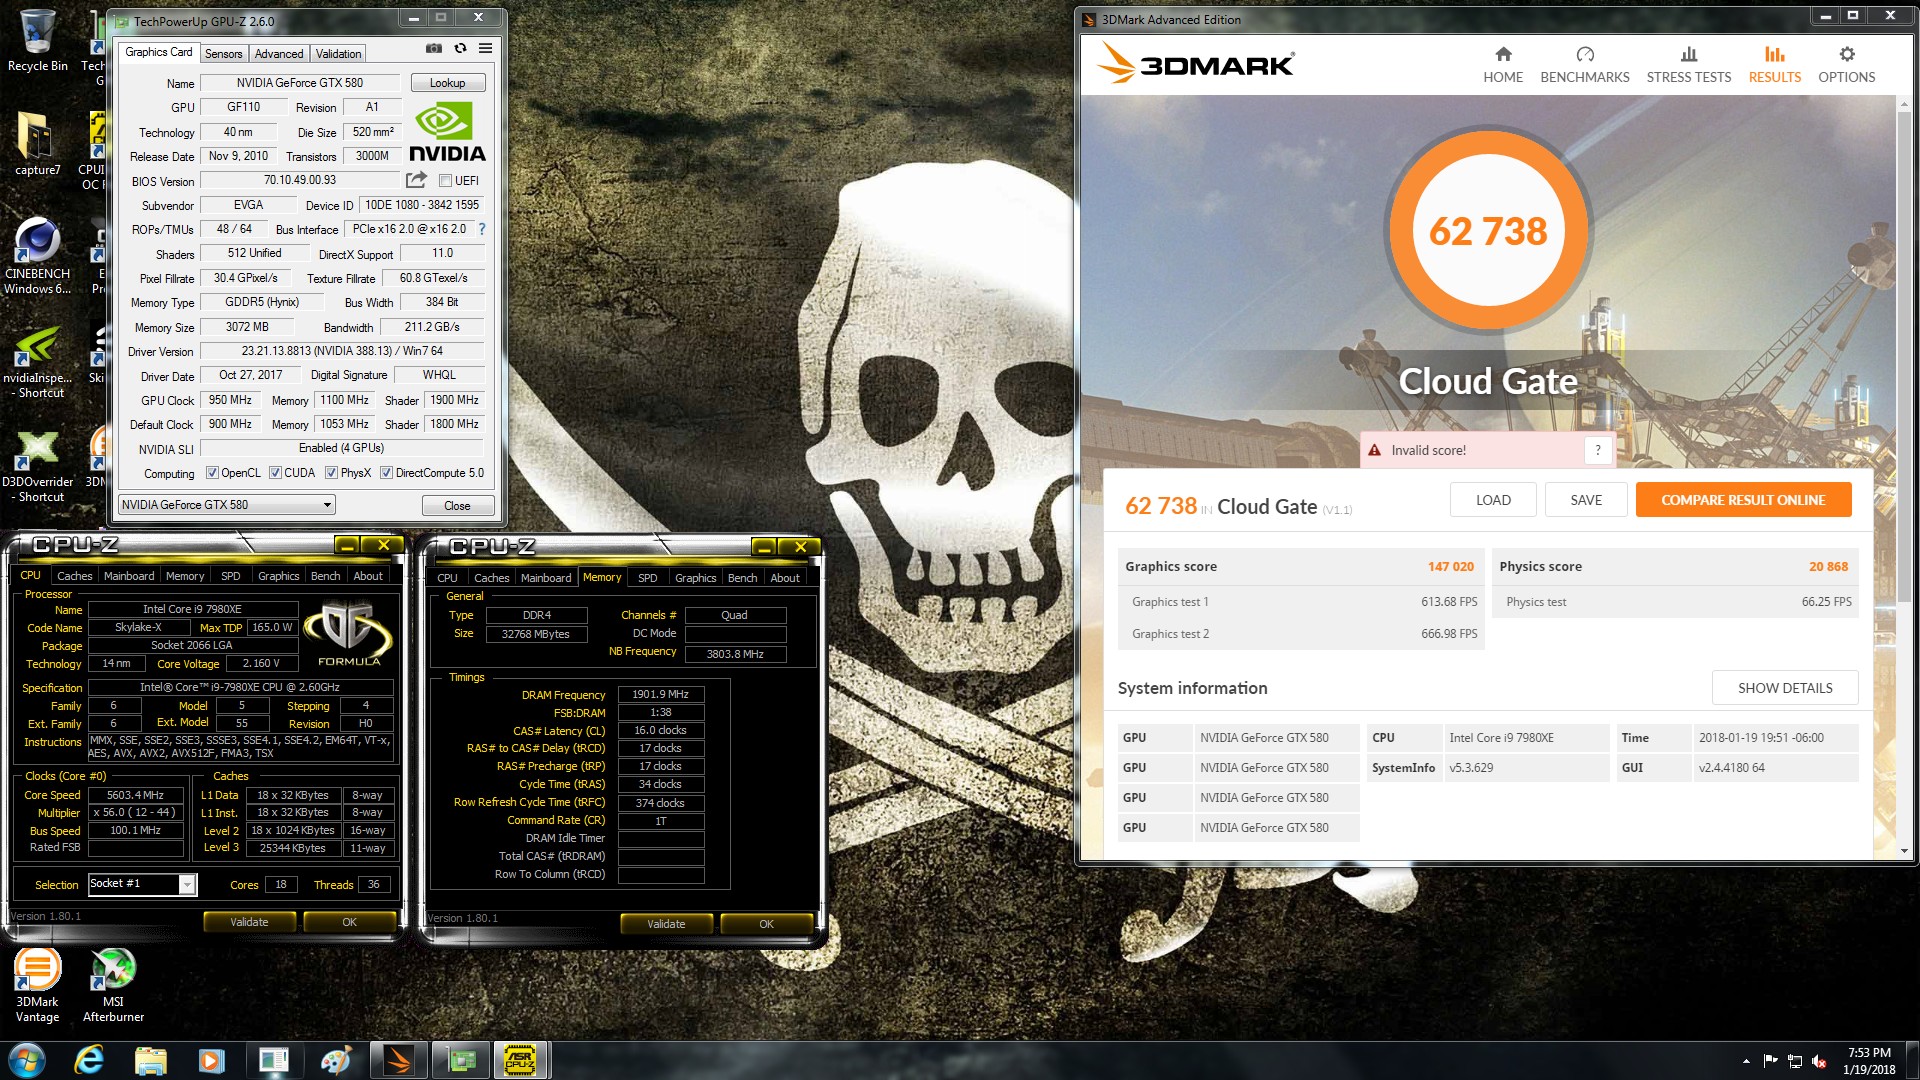This screenshot has width=1920, height=1080.
Task: Toggle the CUDA checkbox
Action: coord(275,473)
